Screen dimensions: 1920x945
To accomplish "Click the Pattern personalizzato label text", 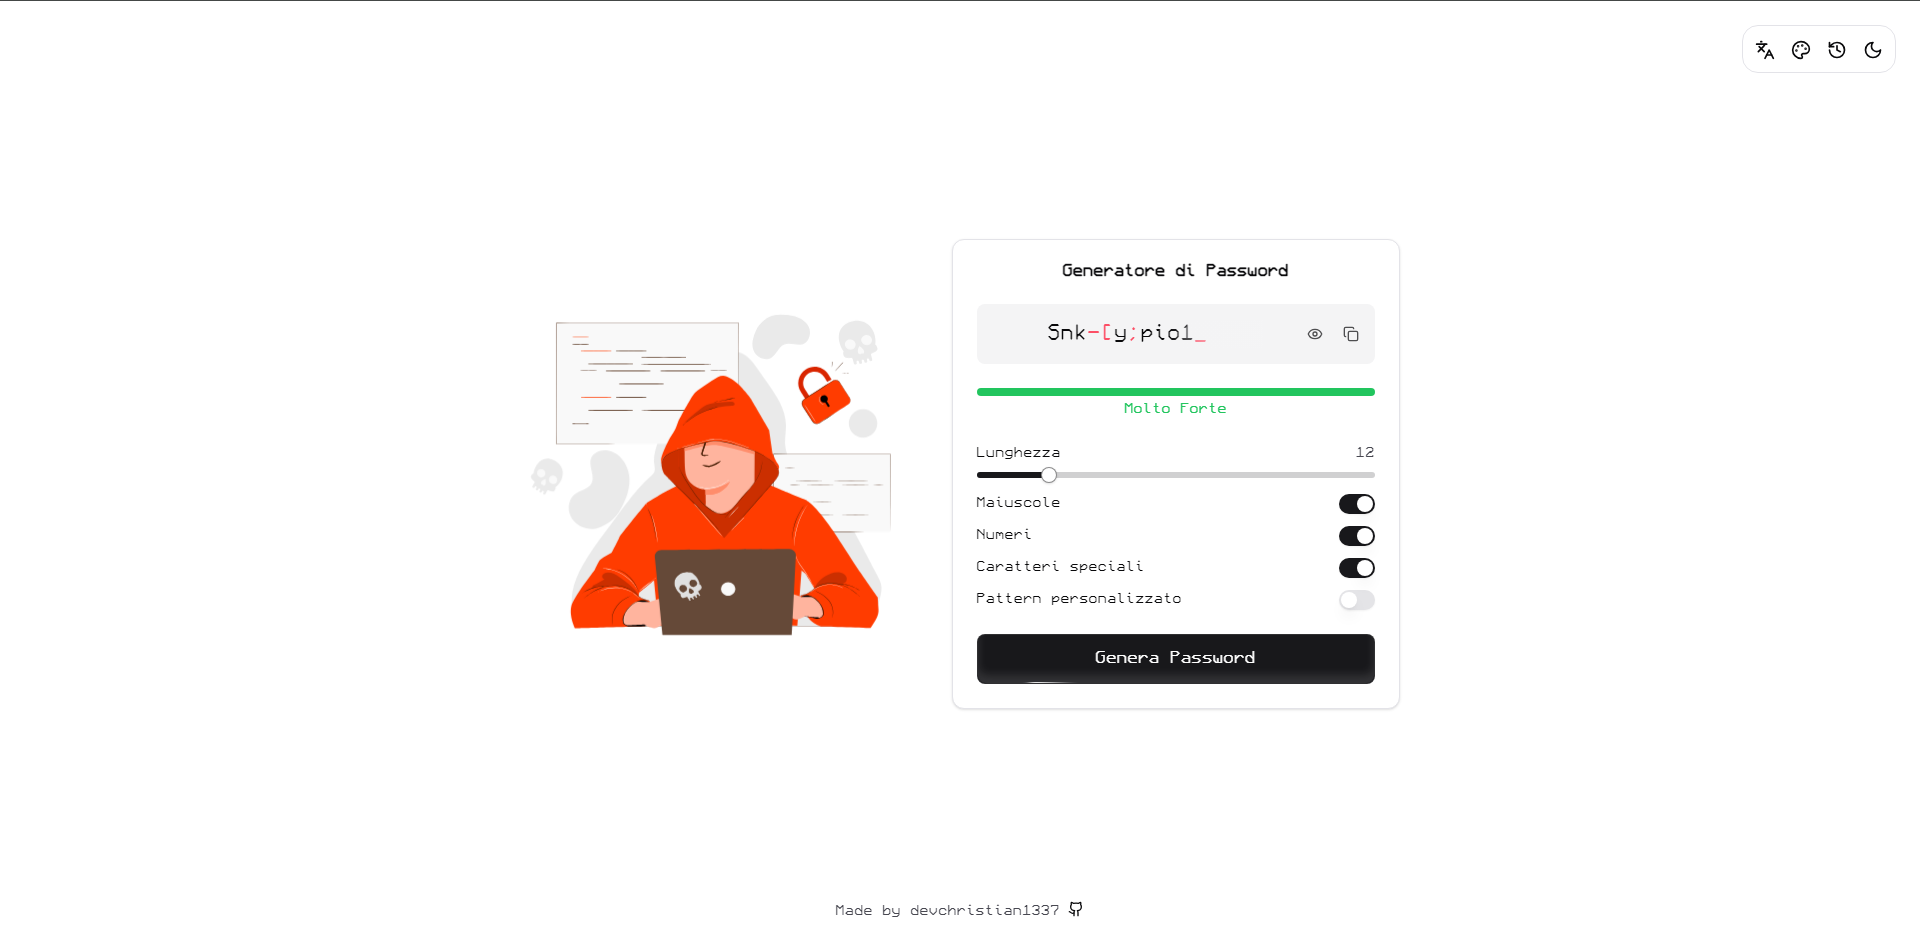I will click(1079, 598).
